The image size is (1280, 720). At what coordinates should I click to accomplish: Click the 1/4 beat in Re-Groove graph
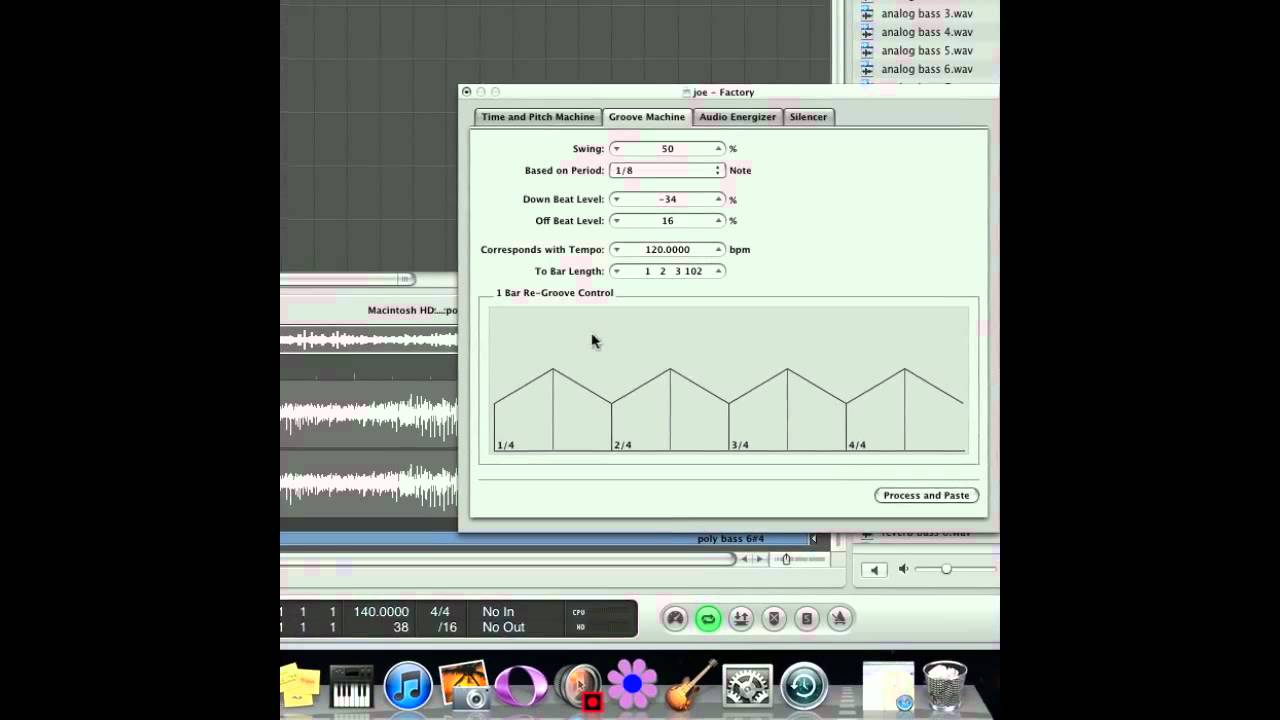click(506, 445)
